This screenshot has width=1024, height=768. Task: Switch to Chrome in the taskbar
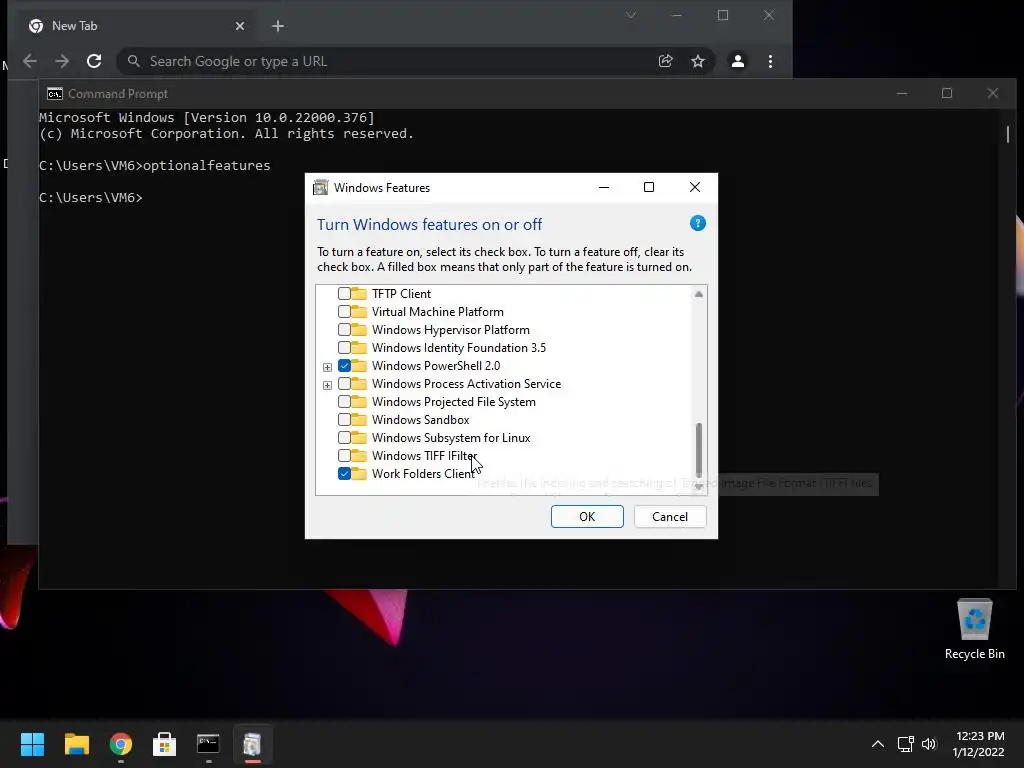click(x=121, y=744)
